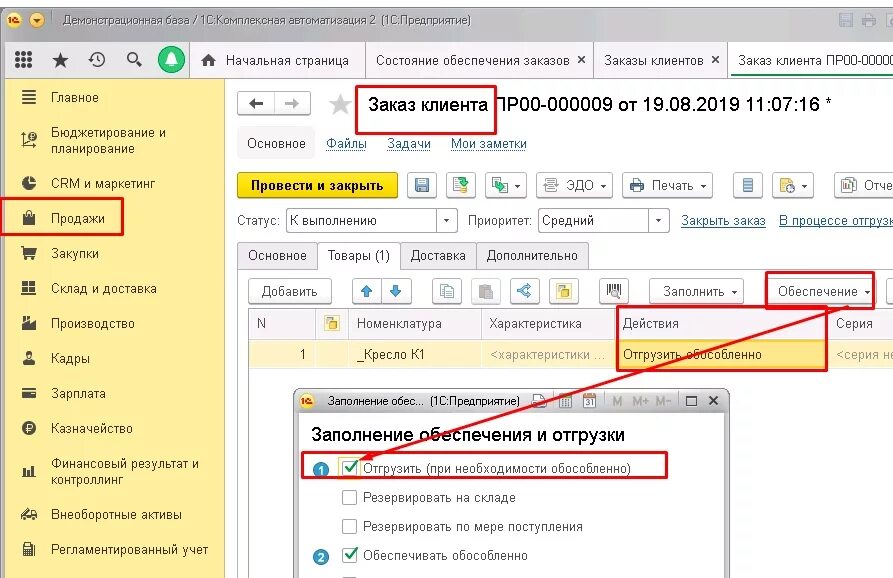This screenshot has height=578, width=893.
Task: Open the 1C main menu arrow
Action: (36, 21)
